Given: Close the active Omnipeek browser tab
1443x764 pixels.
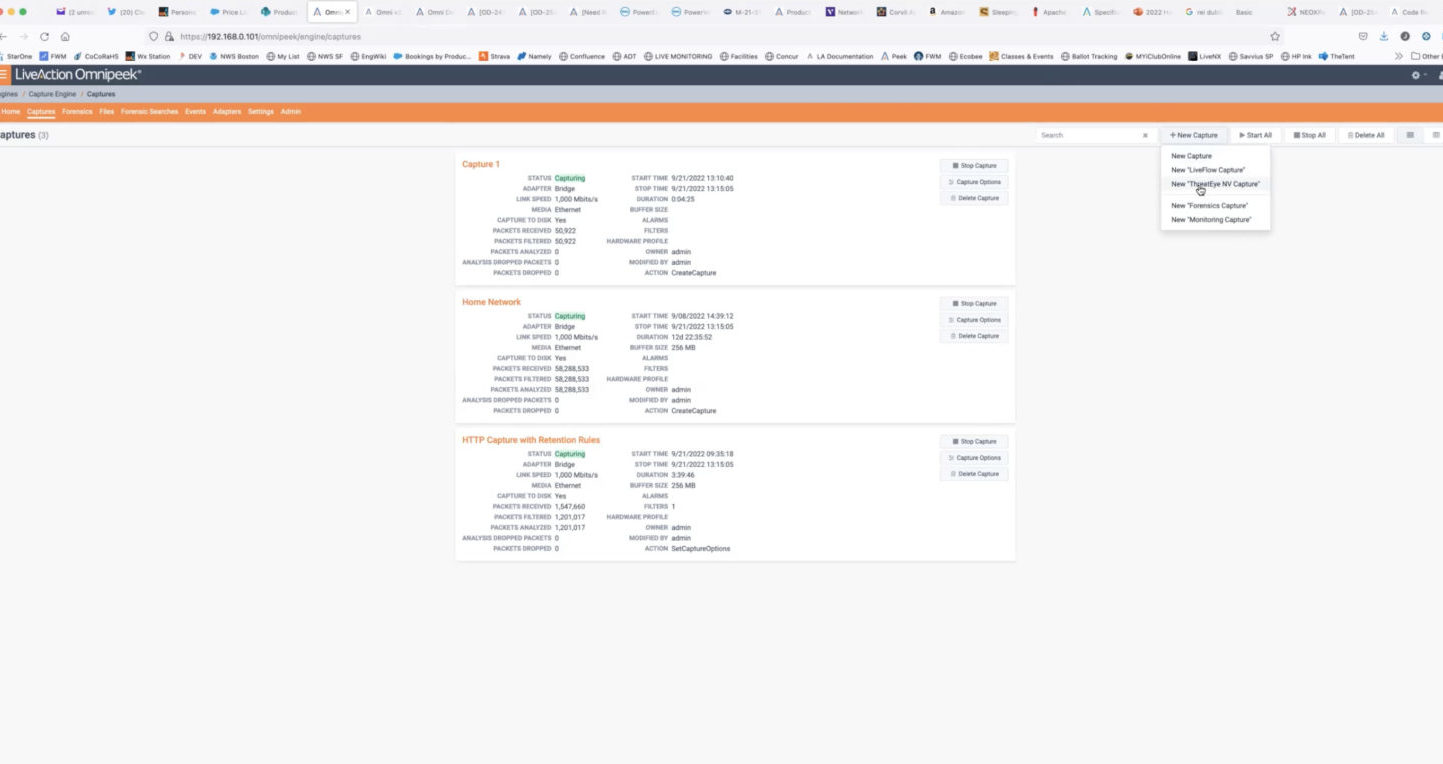Looking at the screenshot, I should pyautogui.click(x=348, y=12).
